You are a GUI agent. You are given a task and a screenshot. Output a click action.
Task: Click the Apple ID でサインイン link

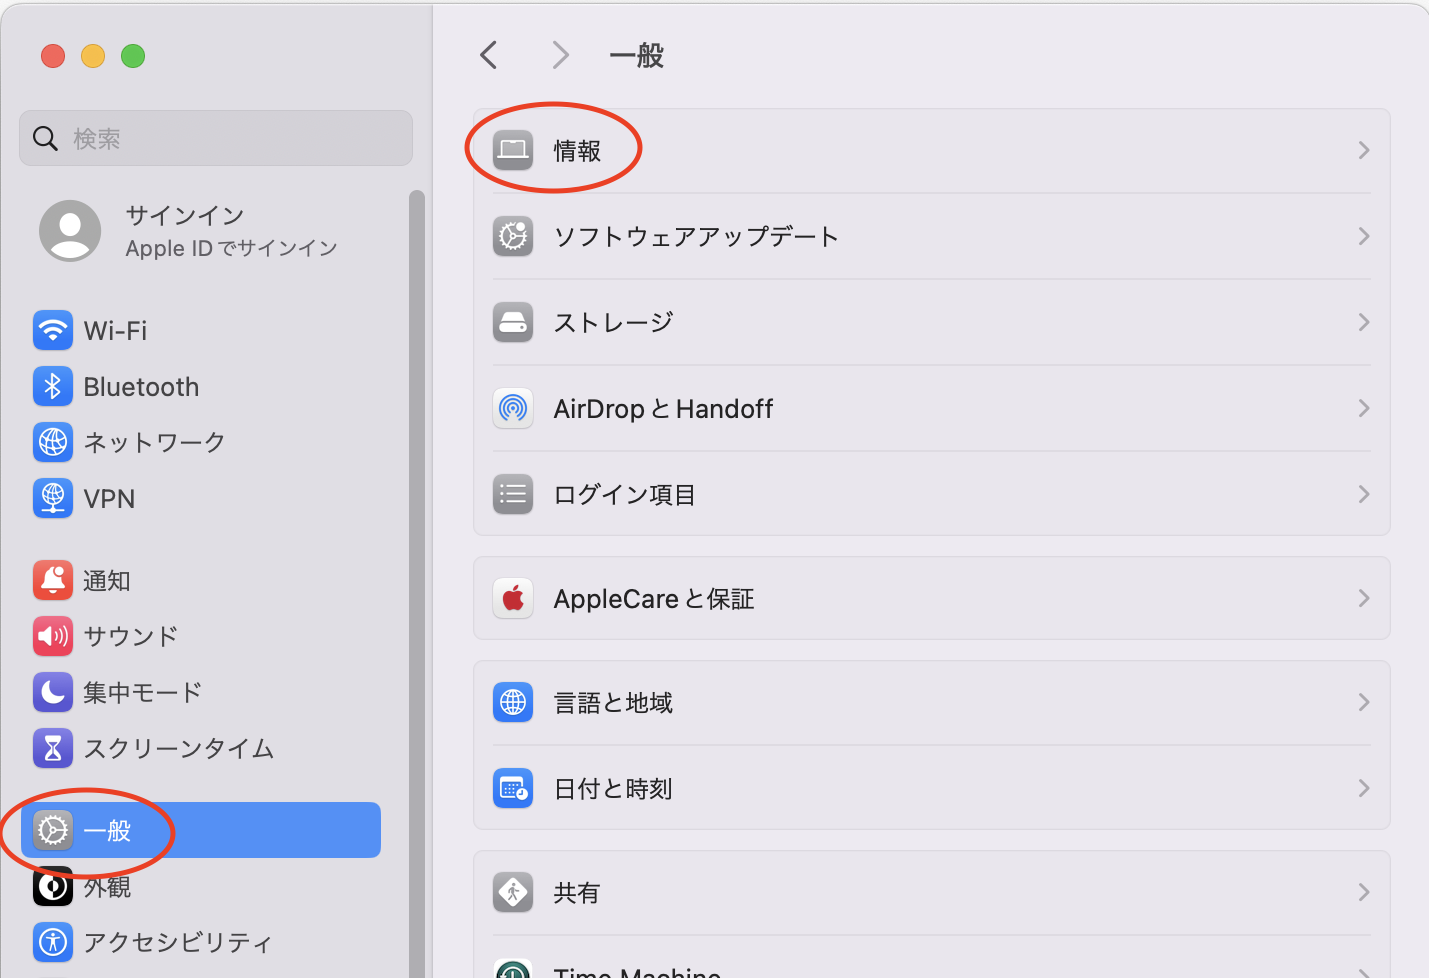[231, 248]
